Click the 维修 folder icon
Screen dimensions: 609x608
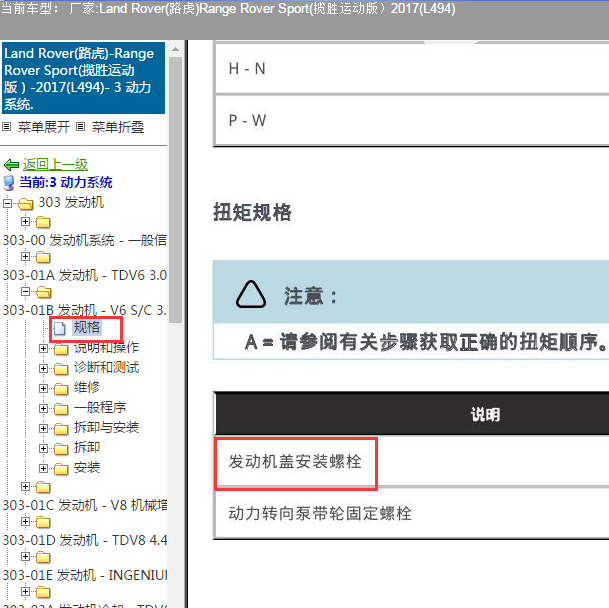click(x=61, y=389)
